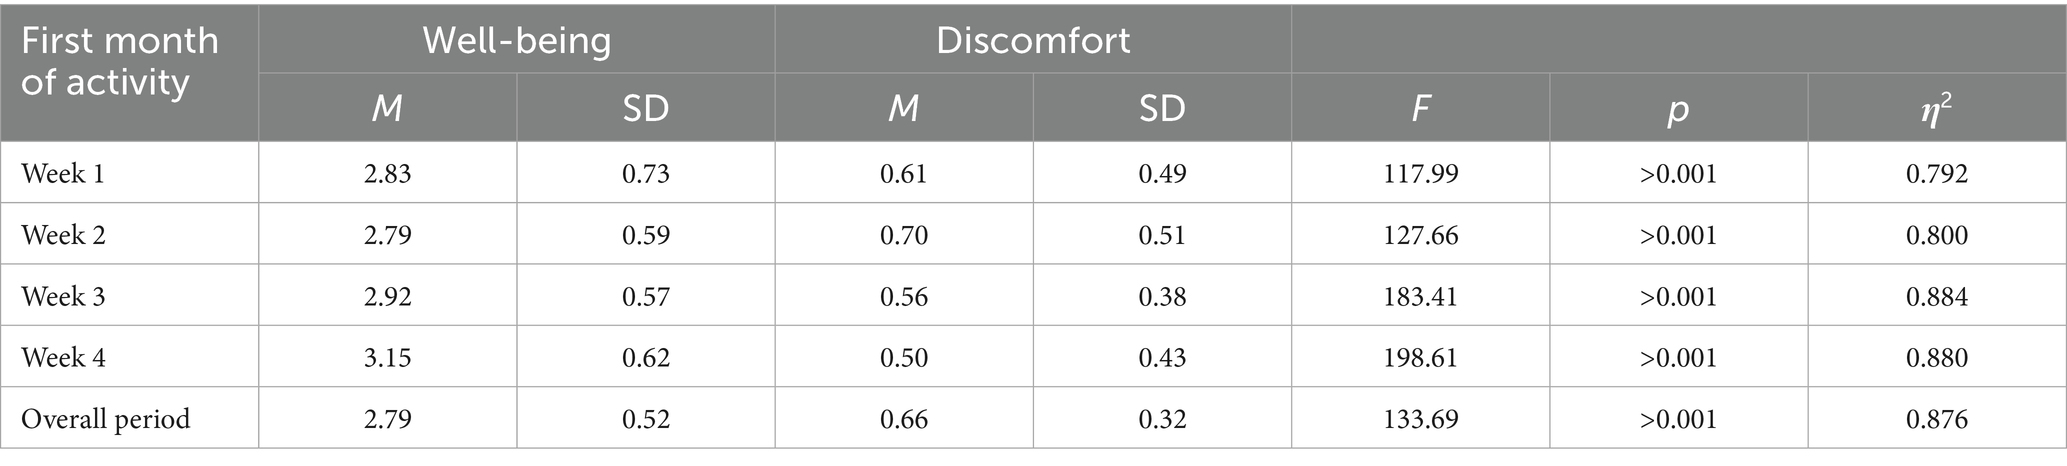Select the Well-being column header
The width and height of the screenshot is (2067, 466).
(516, 40)
